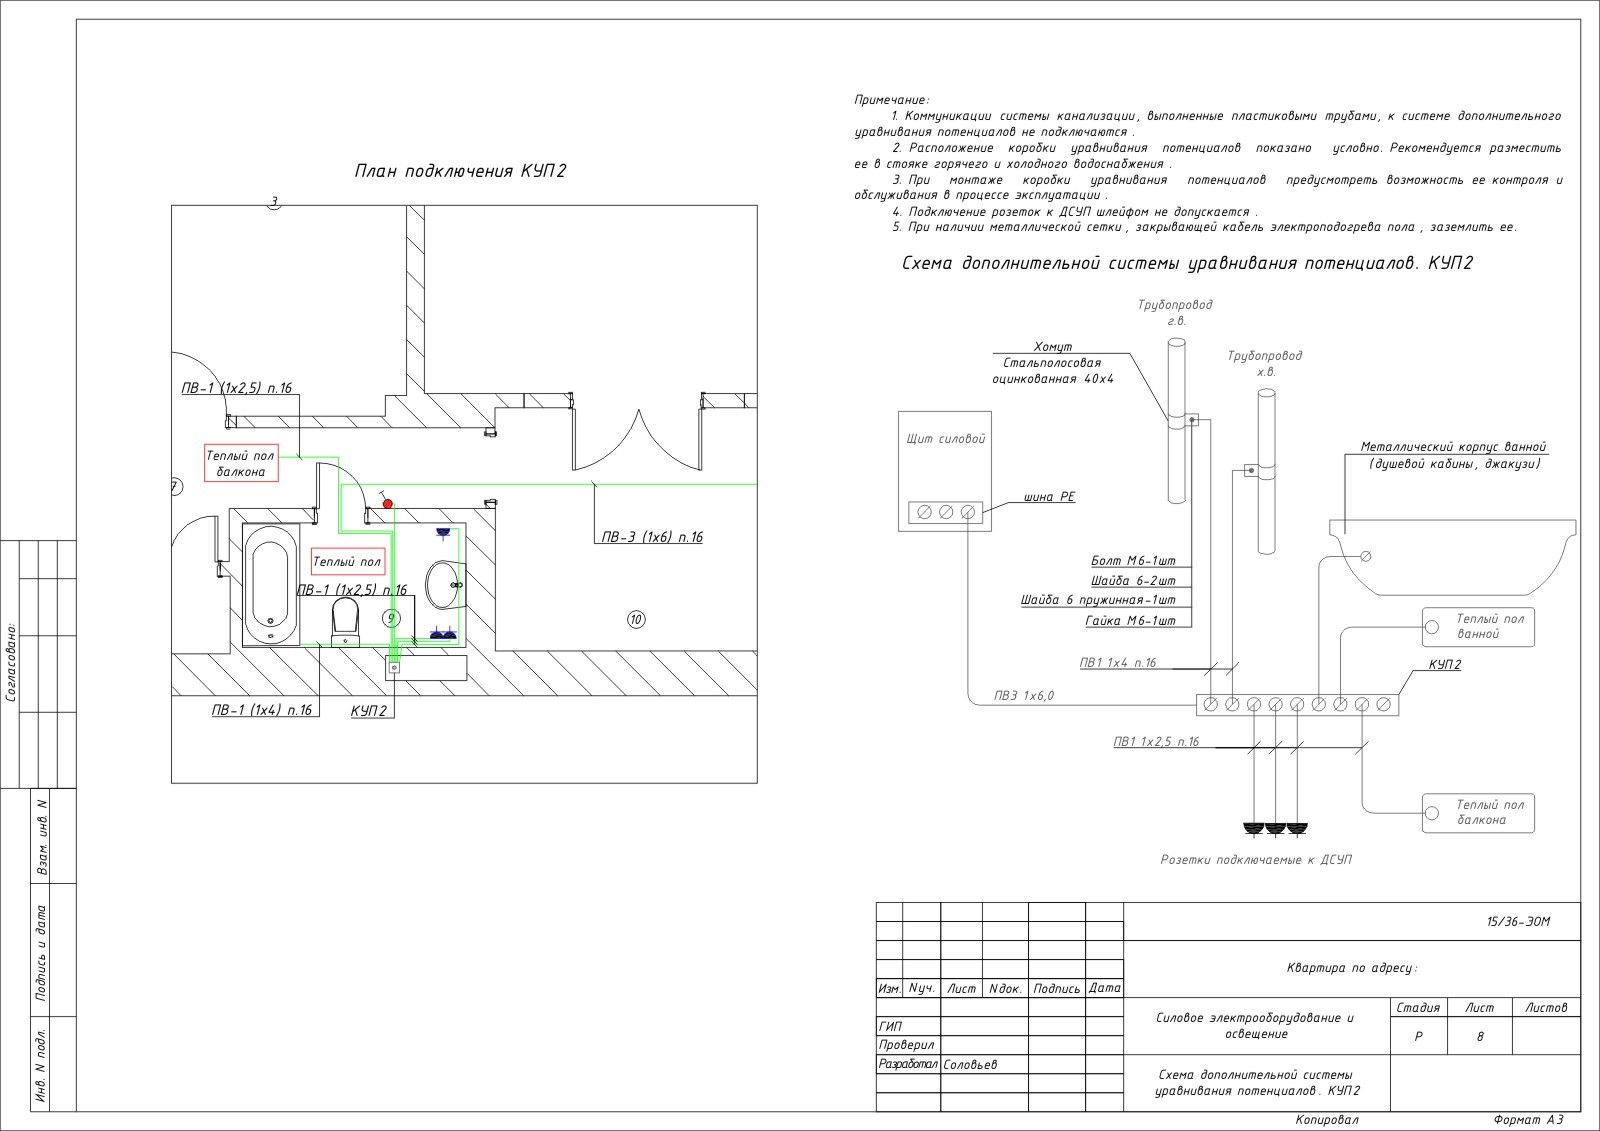Click the "Гайка М6-1шт" callout
This screenshot has height=1131, width=1600.
(x=1130, y=621)
